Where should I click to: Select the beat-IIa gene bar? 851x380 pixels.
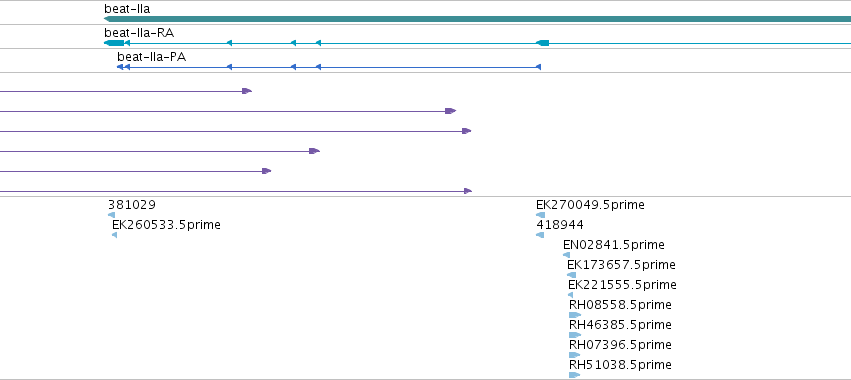(x=478, y=19)
